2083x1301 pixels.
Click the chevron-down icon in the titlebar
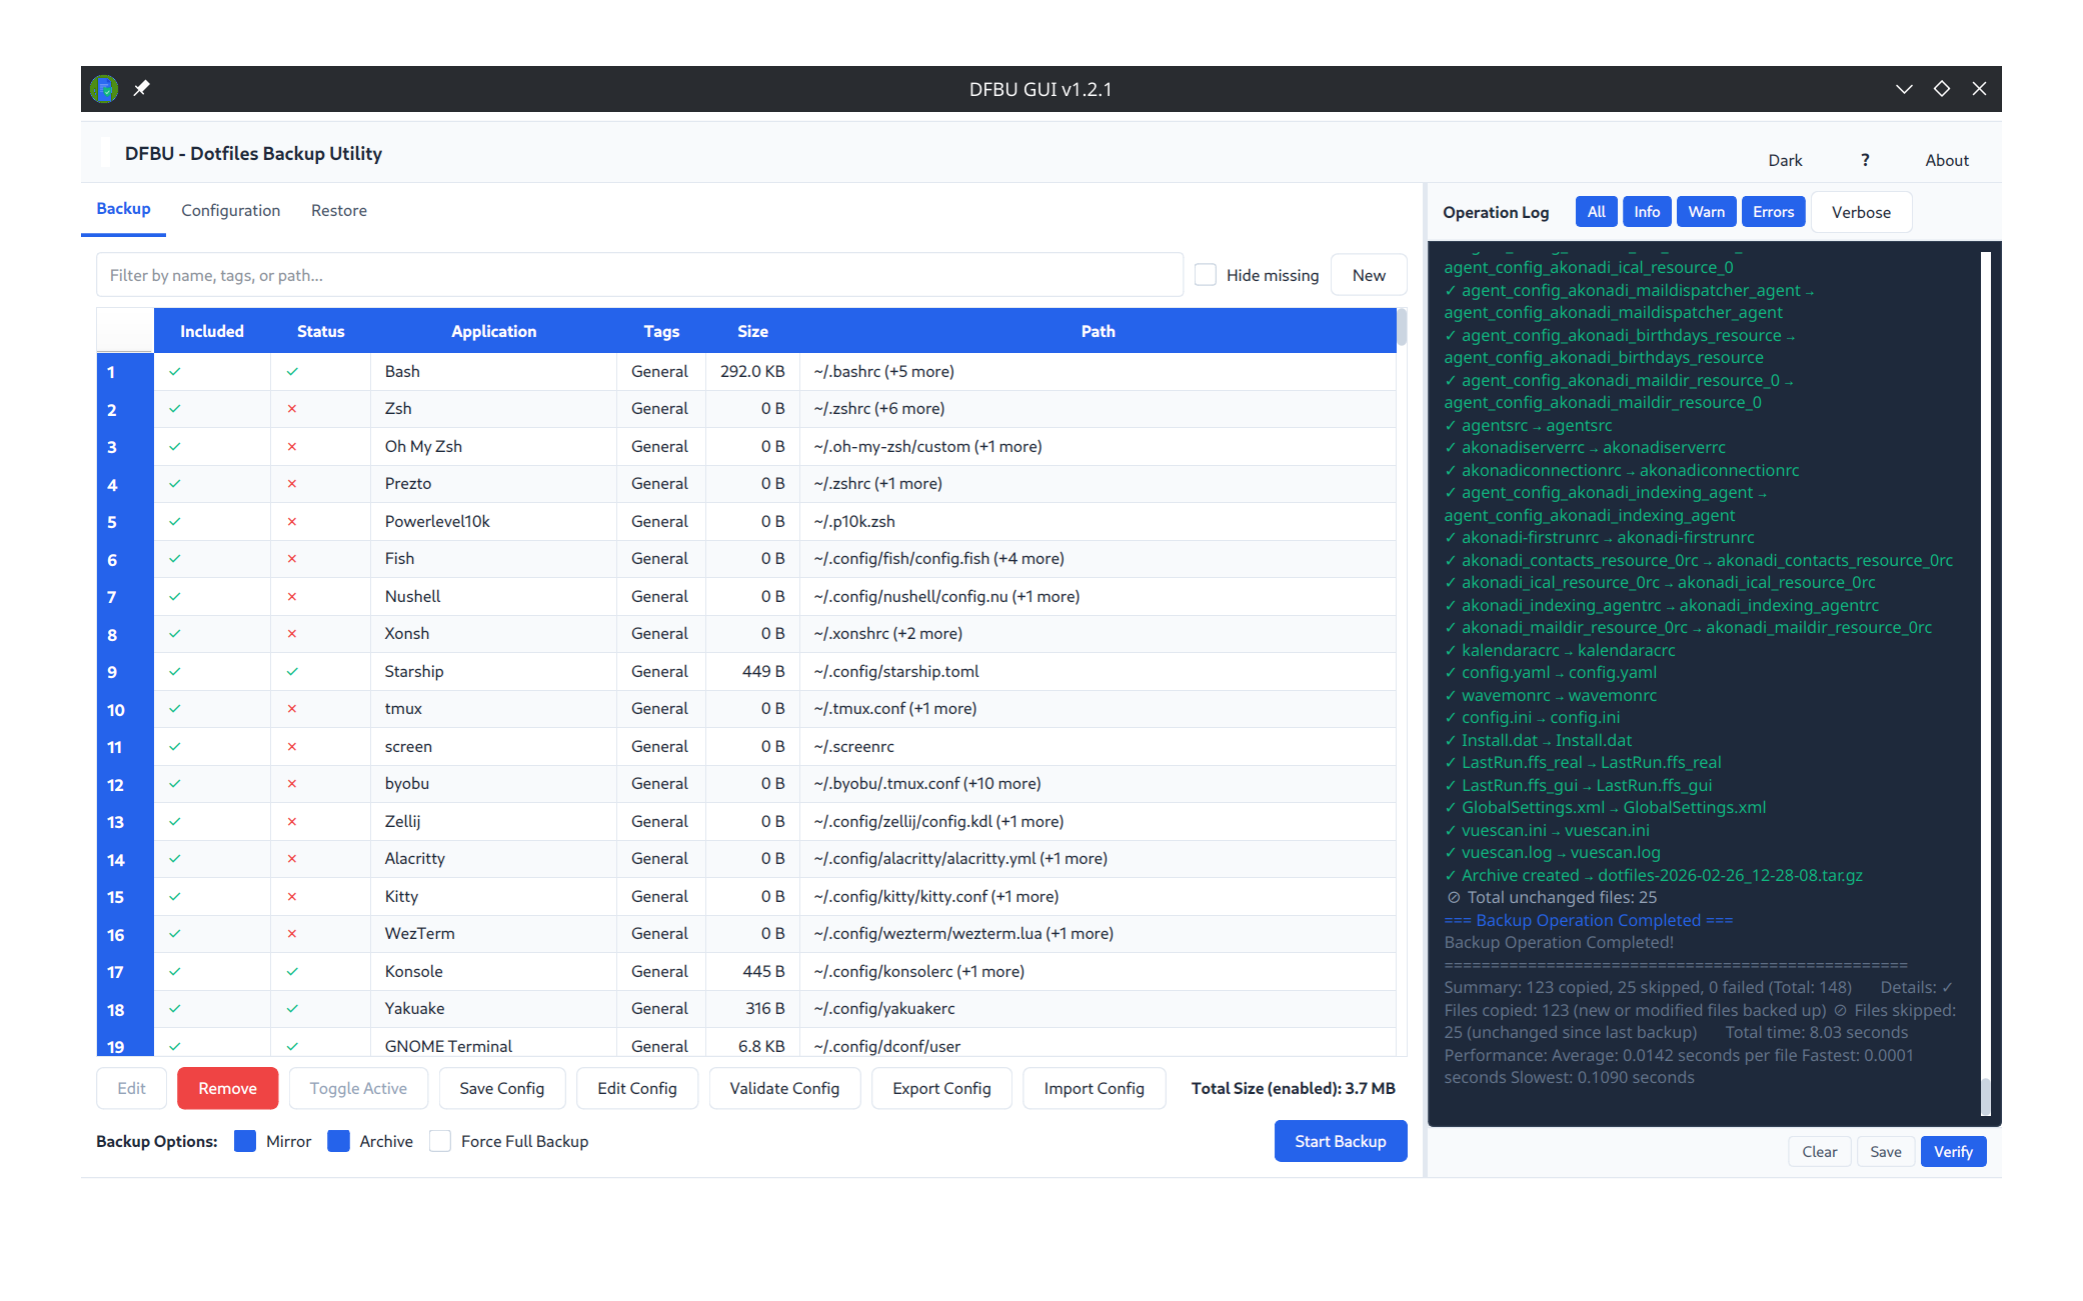(1903, 89)
